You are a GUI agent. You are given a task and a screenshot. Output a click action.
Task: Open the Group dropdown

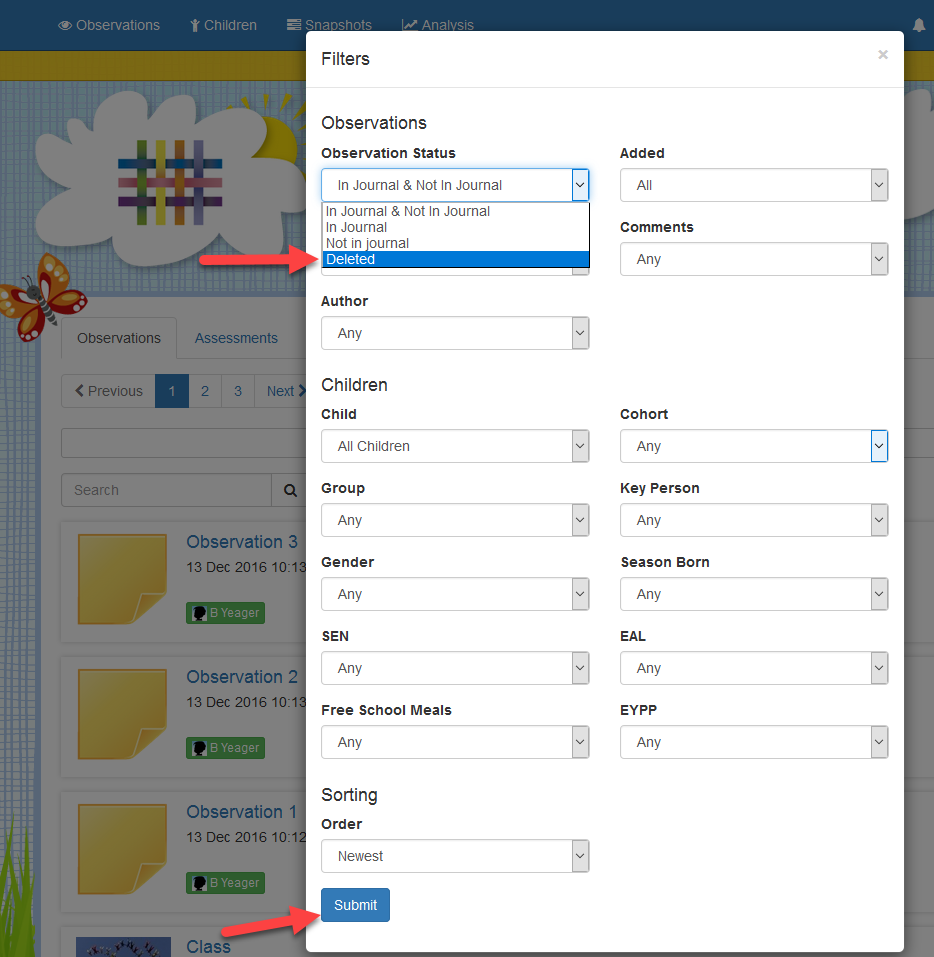(455, 520)
